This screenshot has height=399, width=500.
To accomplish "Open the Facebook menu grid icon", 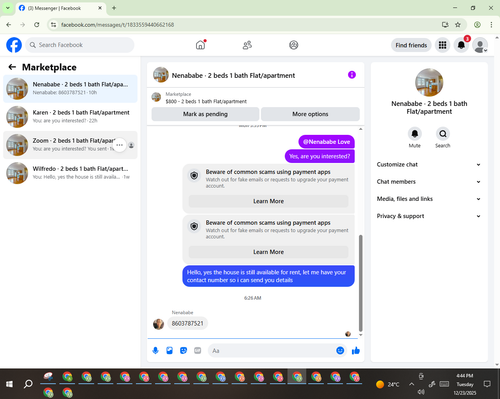I will 442,45.
